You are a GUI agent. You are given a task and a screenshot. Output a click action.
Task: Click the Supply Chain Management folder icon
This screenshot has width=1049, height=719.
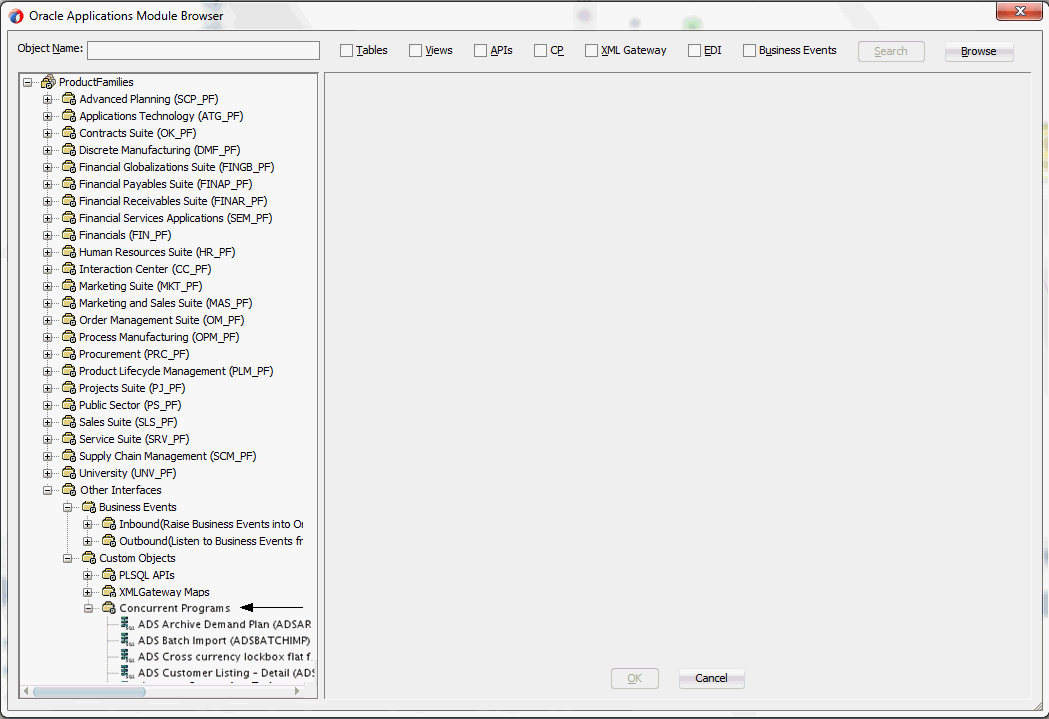tap(69, 456)
